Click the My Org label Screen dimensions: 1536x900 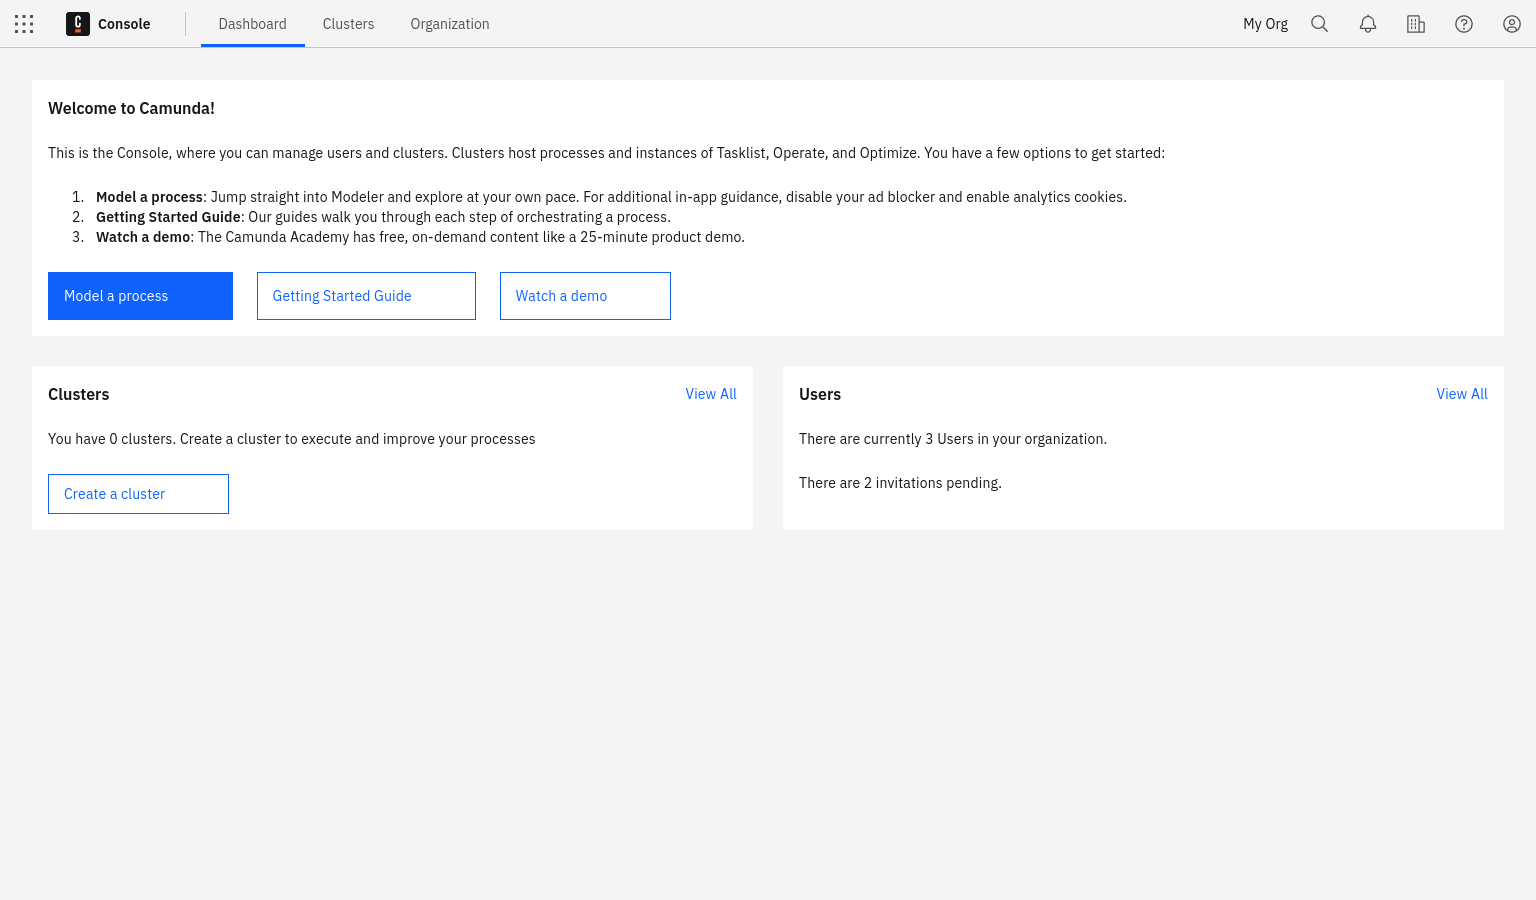[x=1265, y=24]
